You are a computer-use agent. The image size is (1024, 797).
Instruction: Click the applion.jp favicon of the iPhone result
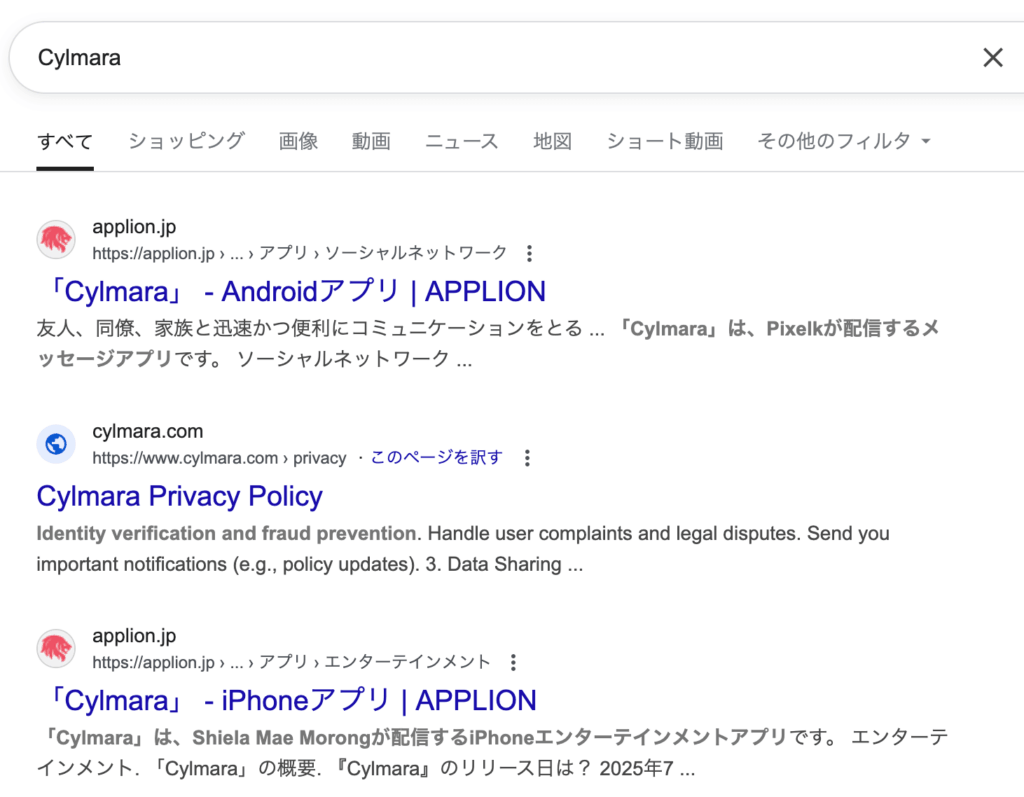(56, 649)
